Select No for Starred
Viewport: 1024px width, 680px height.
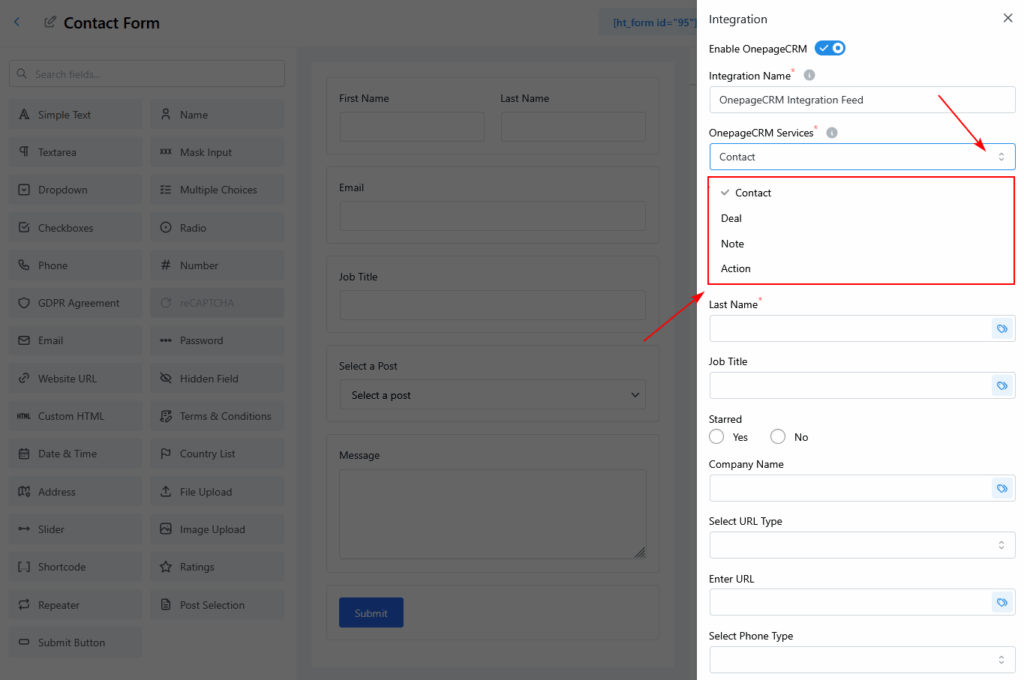click(778, 437)
